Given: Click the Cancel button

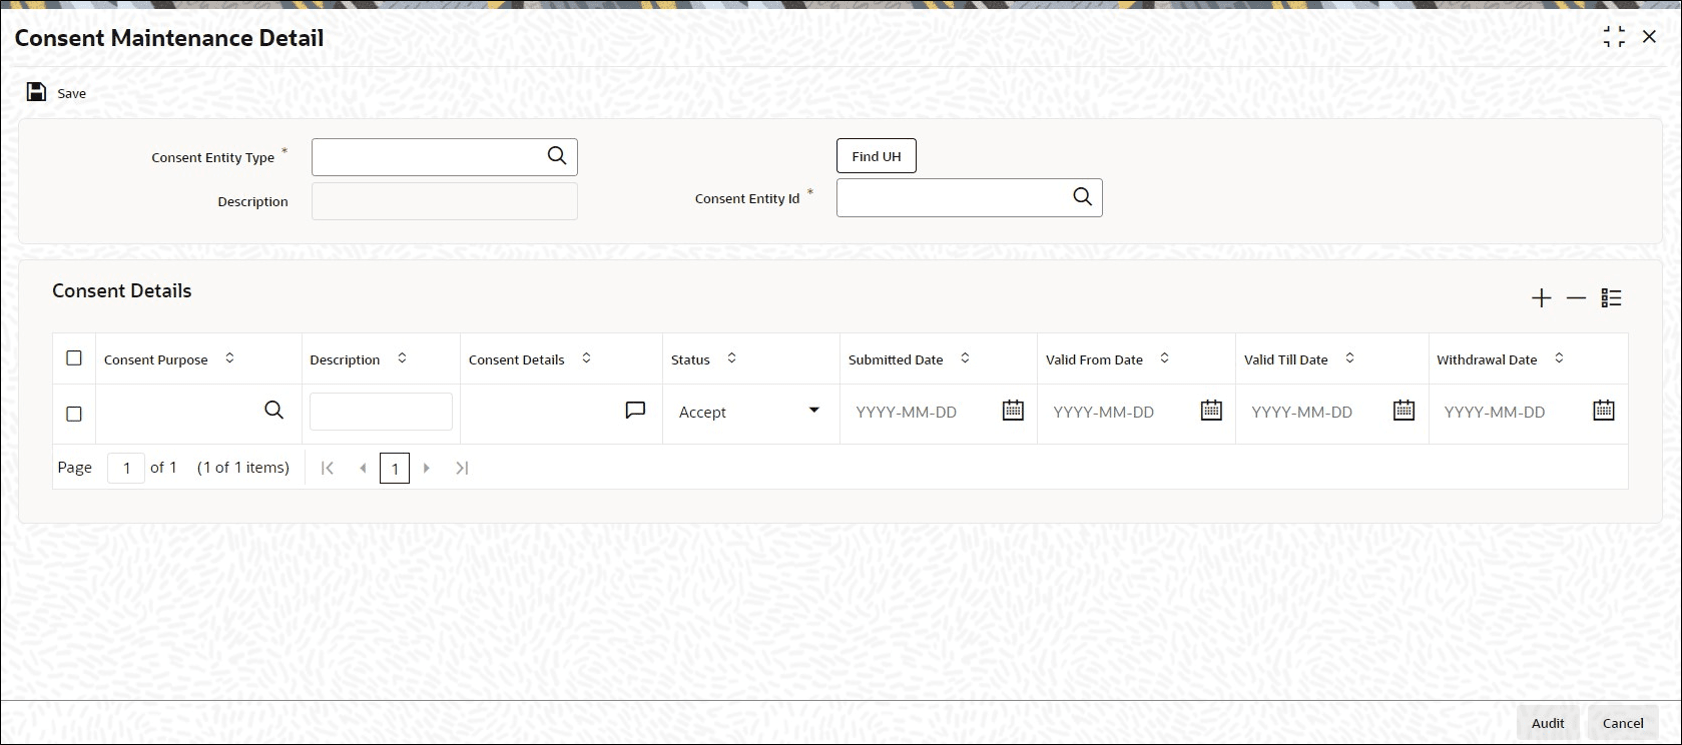Looking at the screenshot, I should [1623, 723].
